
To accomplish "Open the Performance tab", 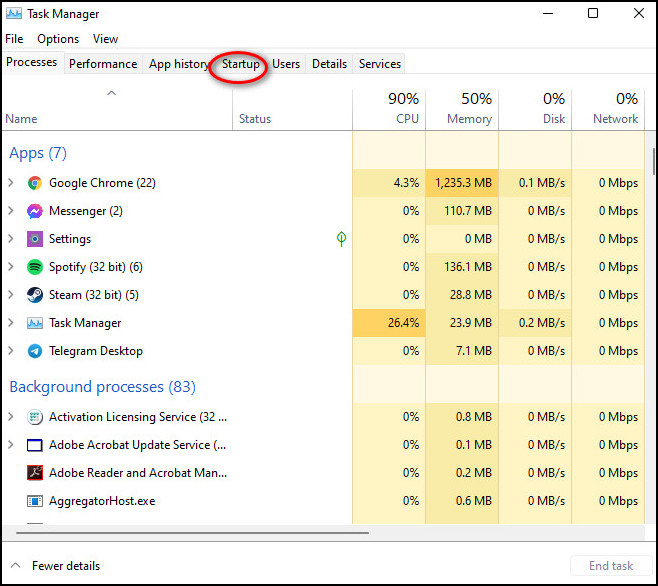I will pos(103,64).
